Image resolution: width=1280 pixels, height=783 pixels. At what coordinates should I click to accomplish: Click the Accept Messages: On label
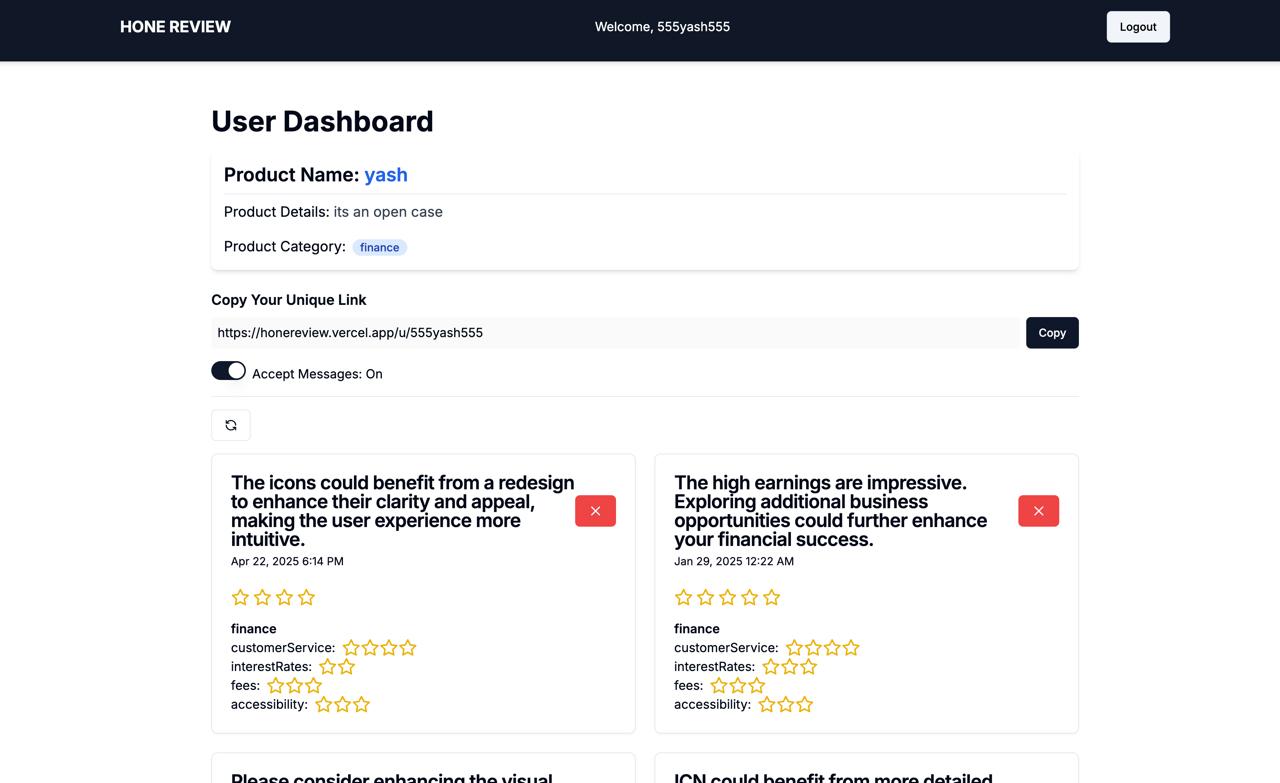point(317,374)
